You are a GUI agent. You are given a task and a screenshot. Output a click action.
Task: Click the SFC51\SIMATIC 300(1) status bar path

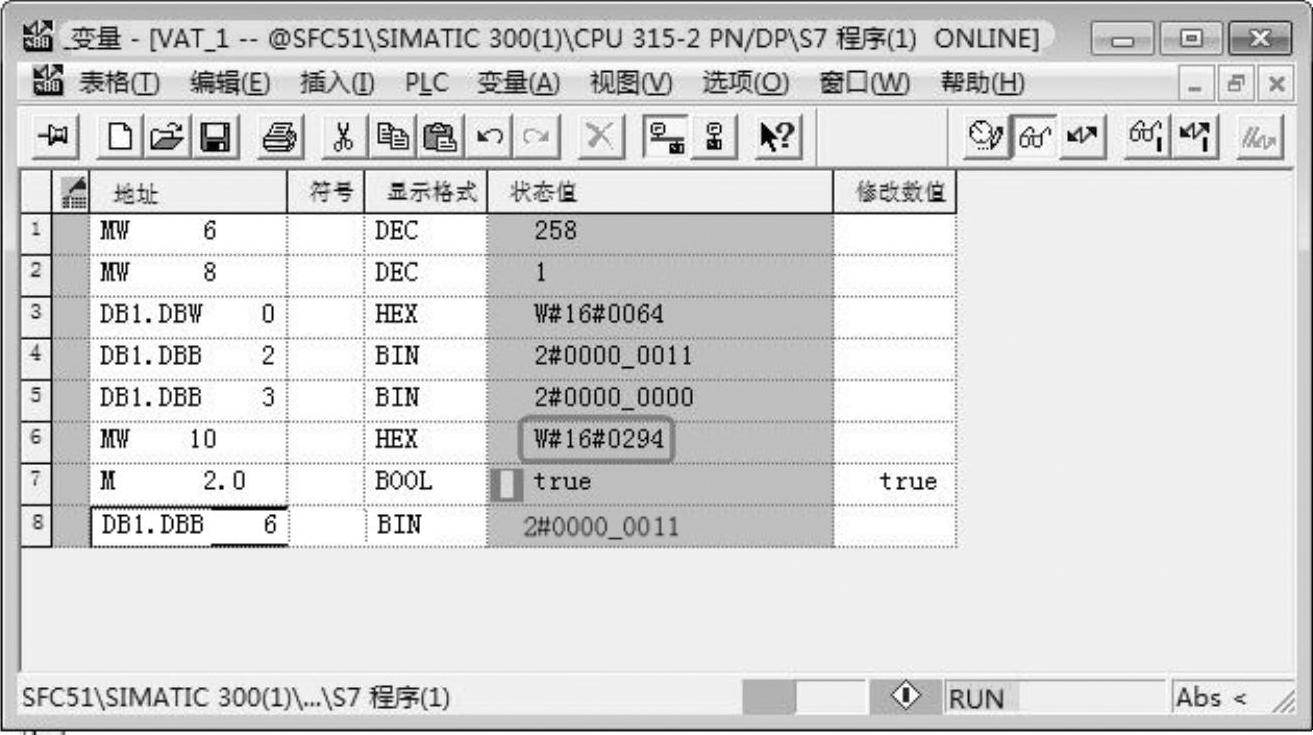[x=236, y=697]
